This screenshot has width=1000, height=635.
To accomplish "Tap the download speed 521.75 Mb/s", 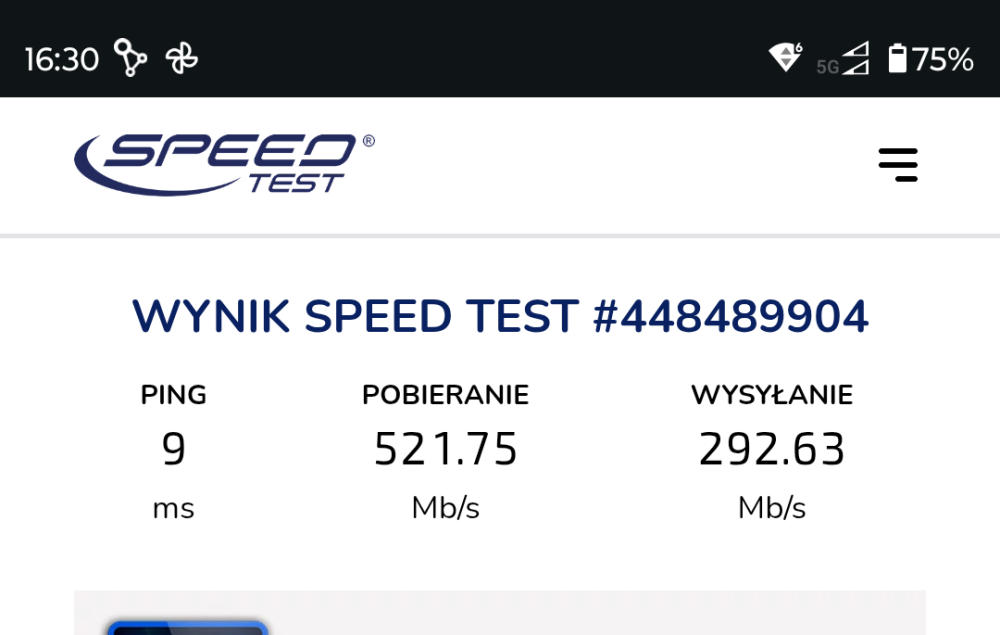I will 445,449.
